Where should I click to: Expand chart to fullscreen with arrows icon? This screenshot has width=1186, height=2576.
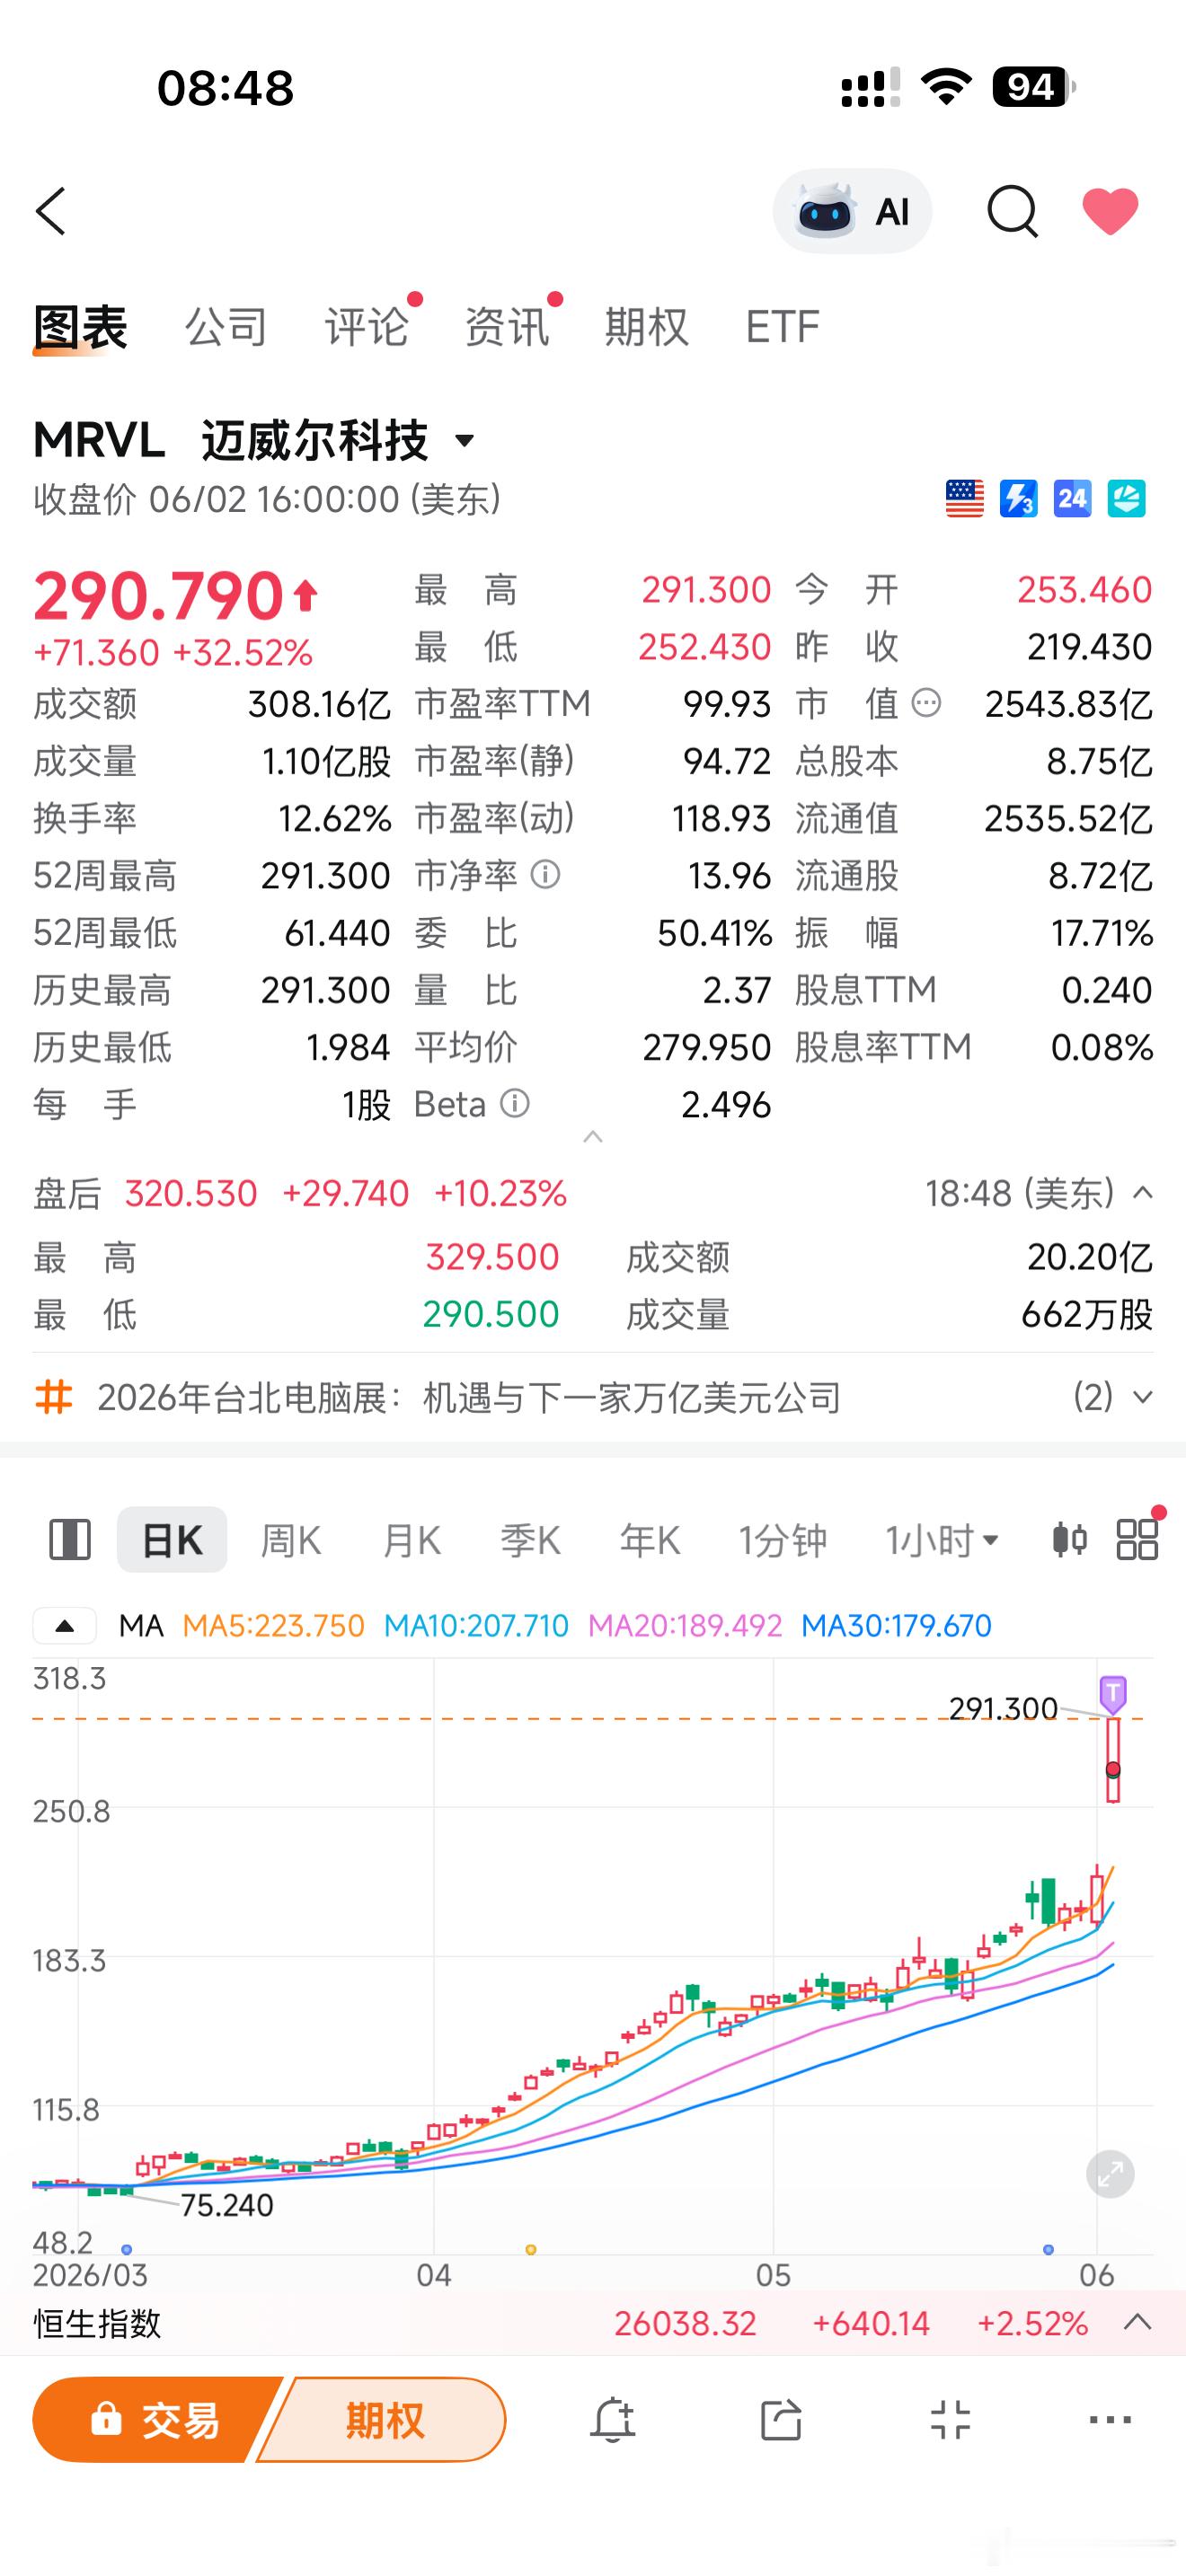pos(1110,2174)
